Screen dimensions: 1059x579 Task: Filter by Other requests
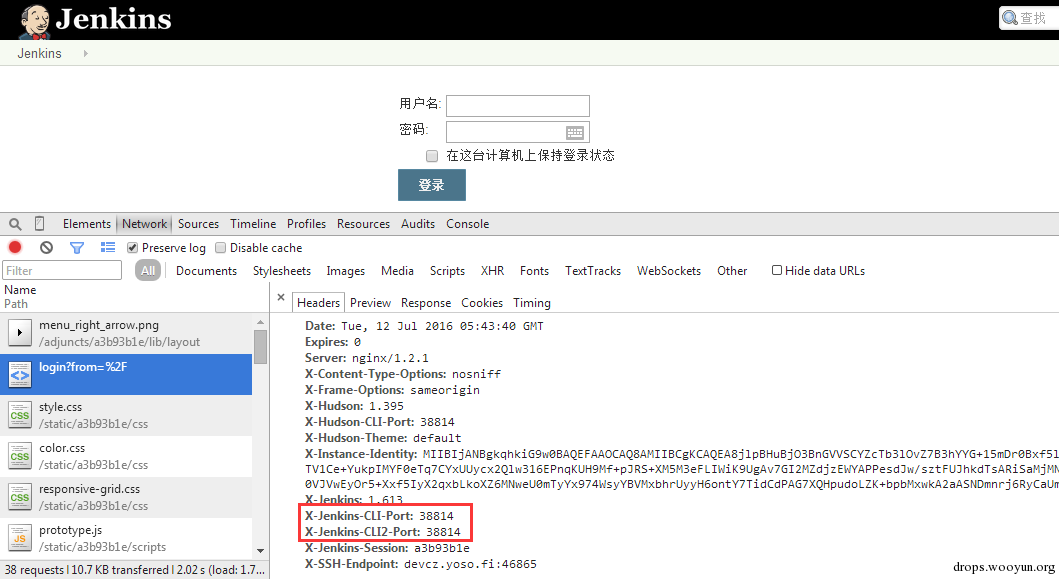[732, 270]
